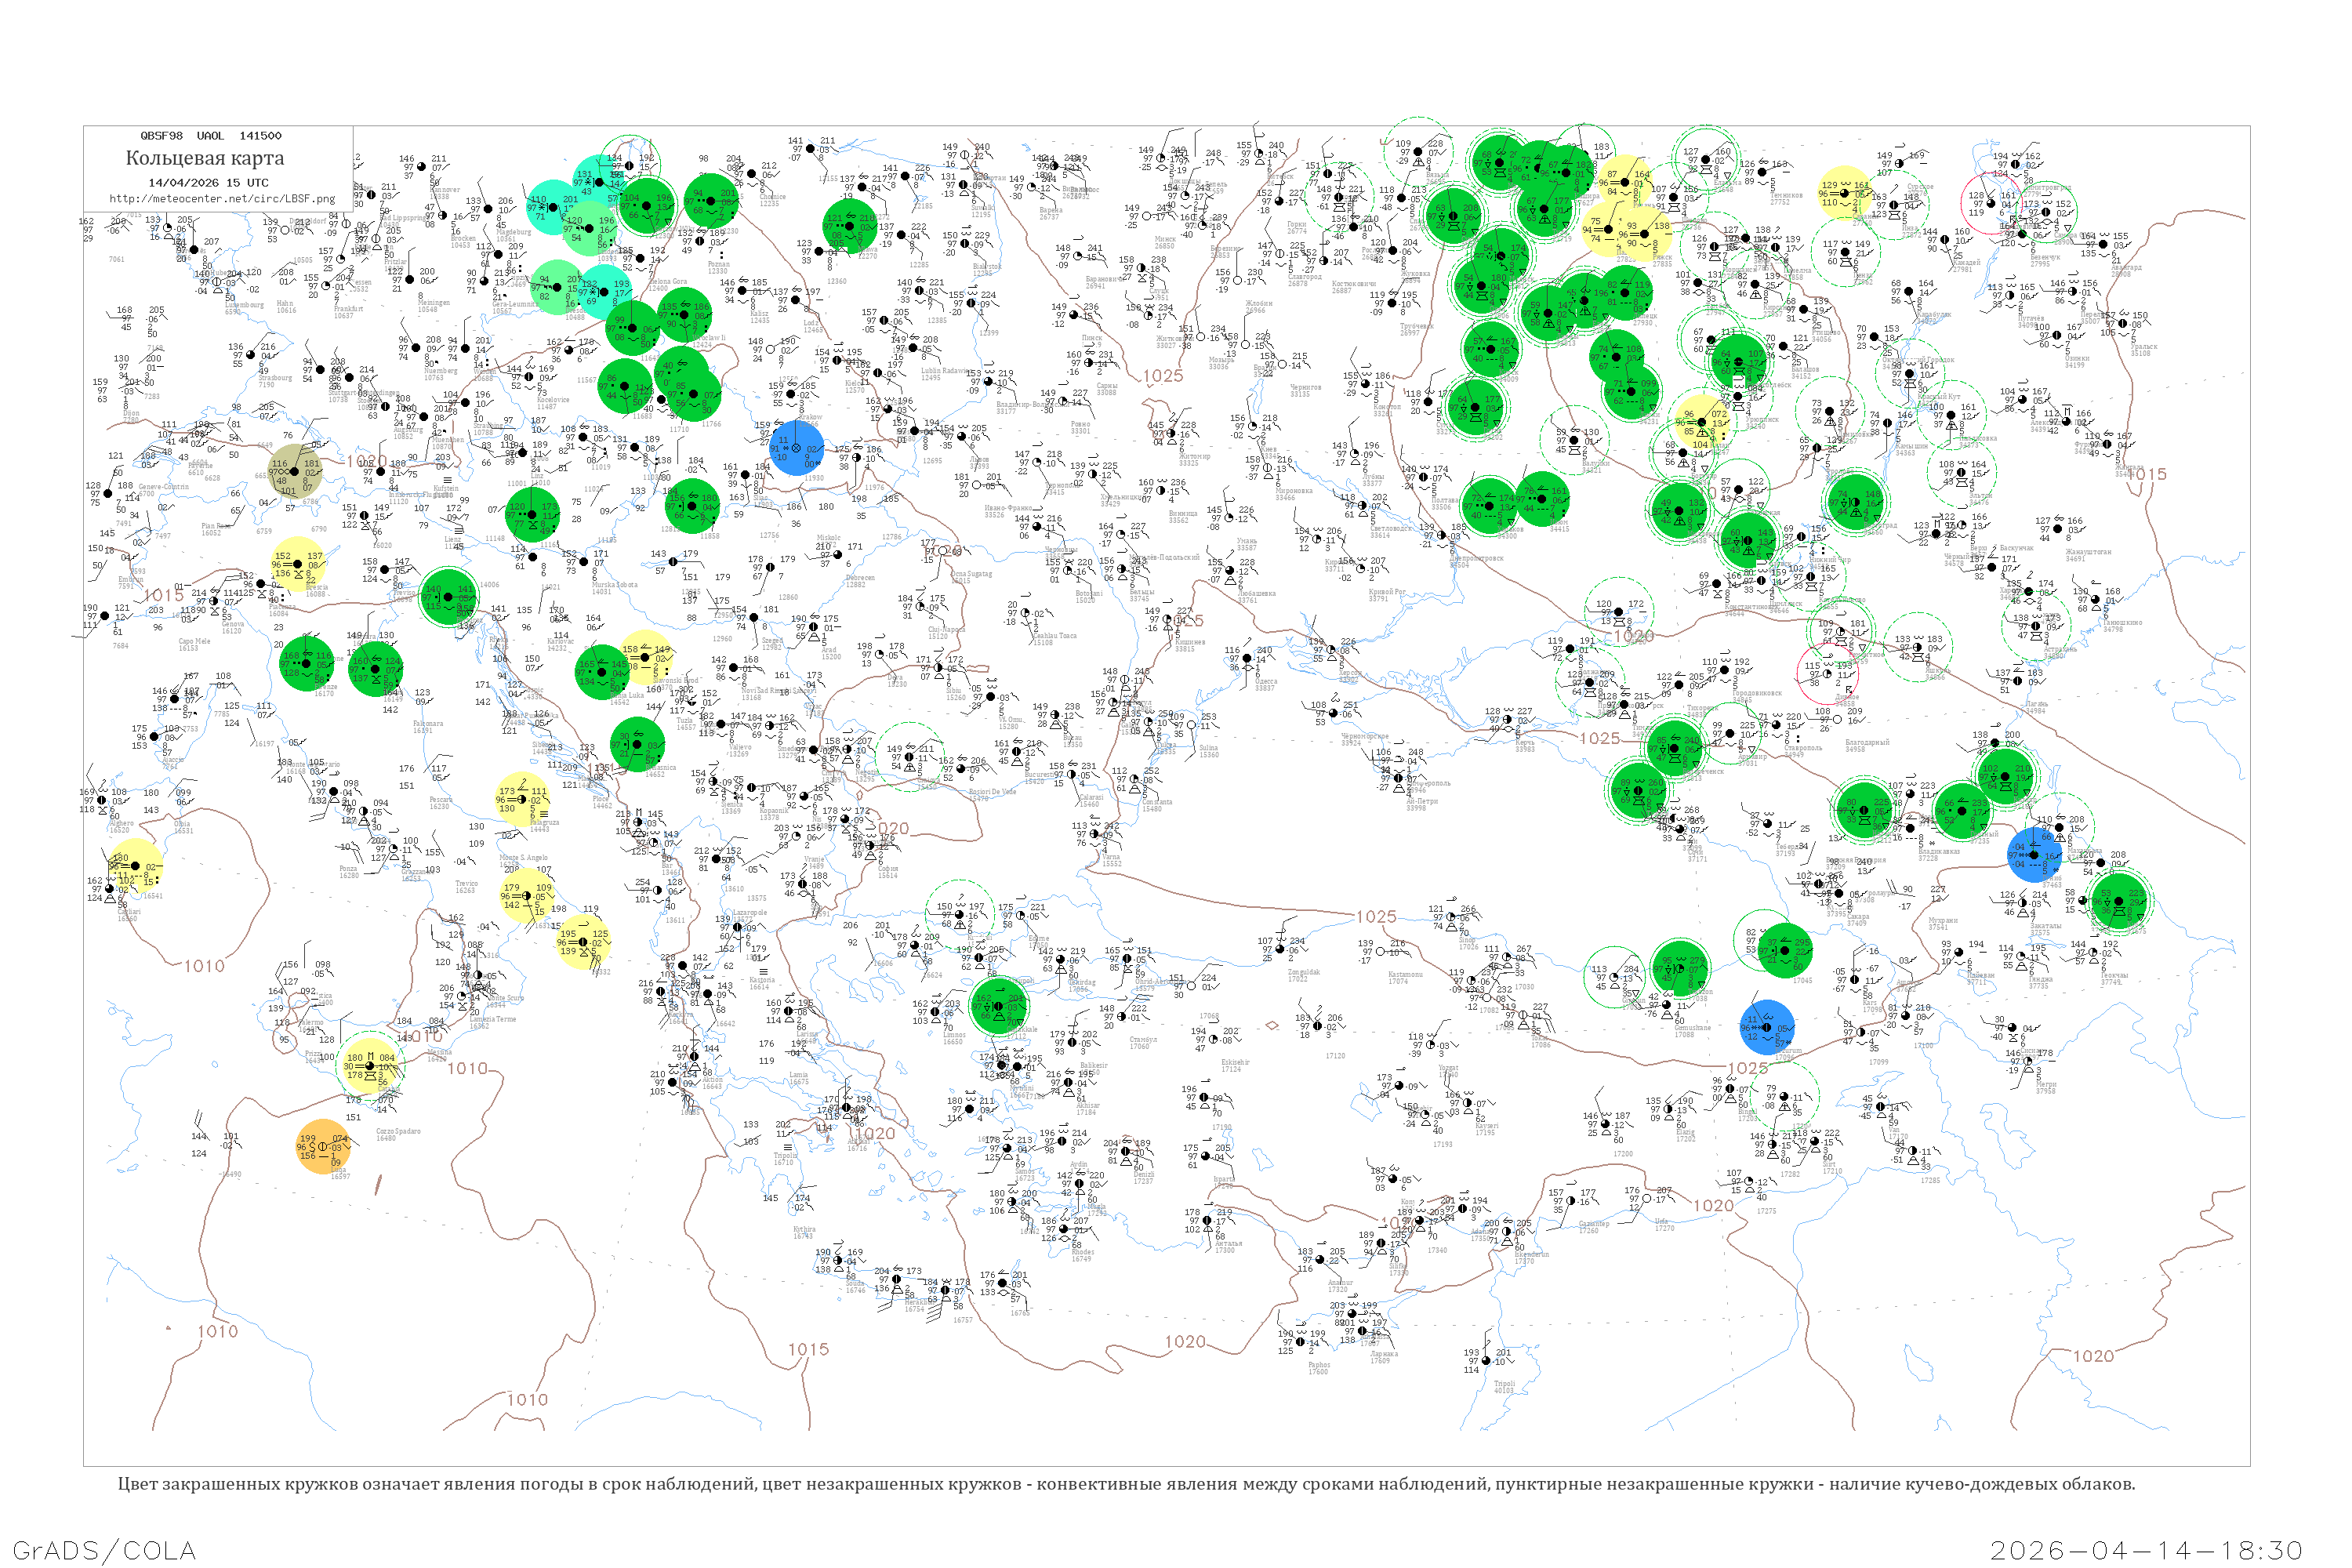This screenshot has height=1568, width=2352.
Task: Click the yellow circle near Sicily's green dashed ring
Action: click(x=369, y=1066)
